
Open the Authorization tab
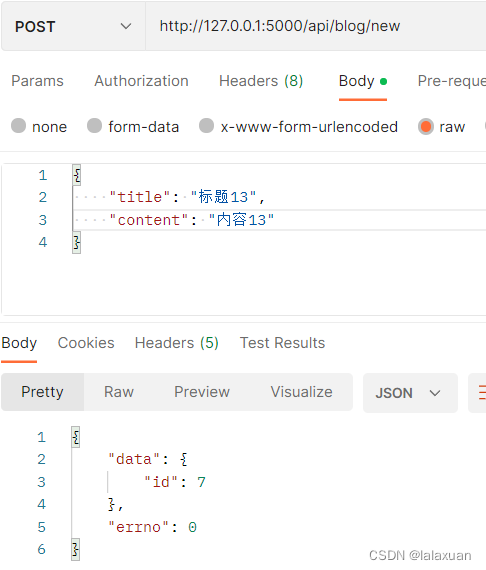(141, 81)
